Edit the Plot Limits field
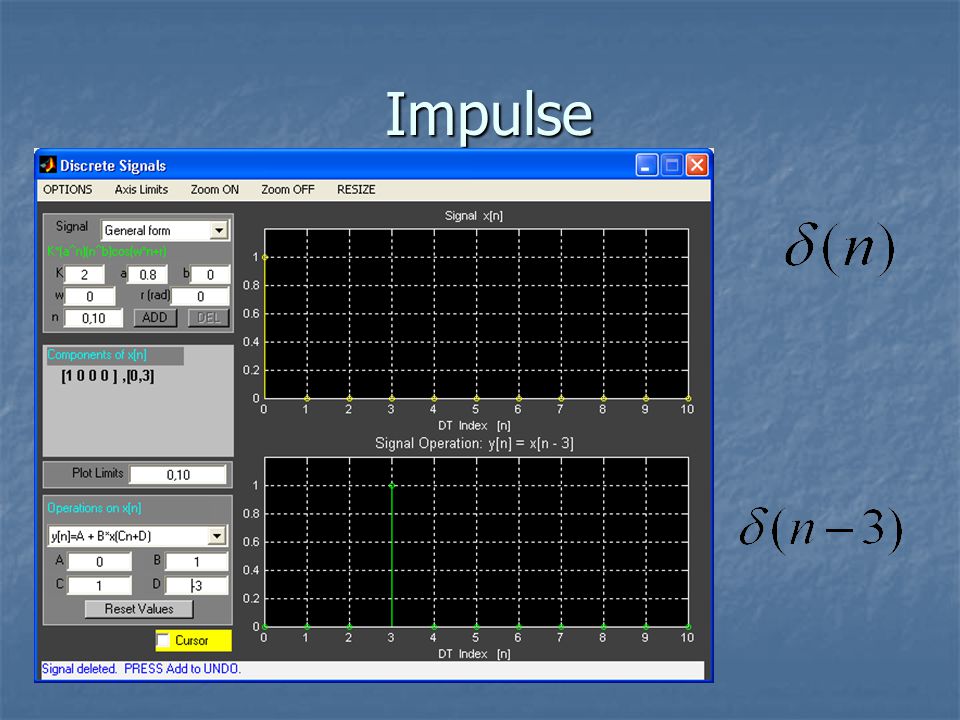The image size is (960, 720). 178,474
